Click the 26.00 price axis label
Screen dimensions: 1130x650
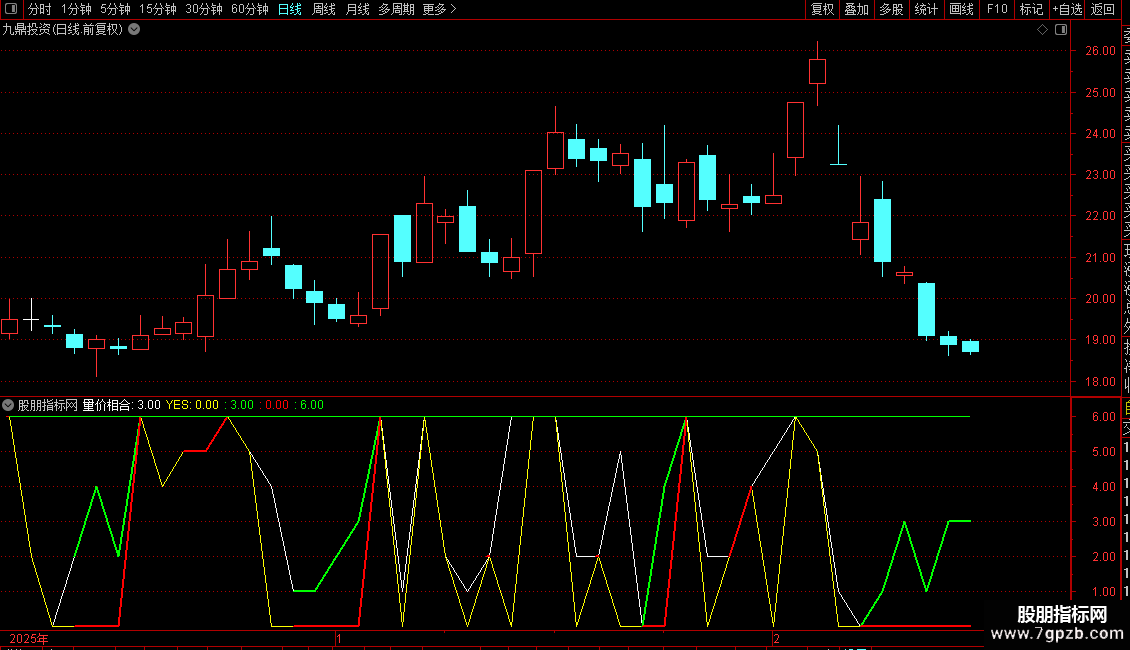click(1100, 50)
